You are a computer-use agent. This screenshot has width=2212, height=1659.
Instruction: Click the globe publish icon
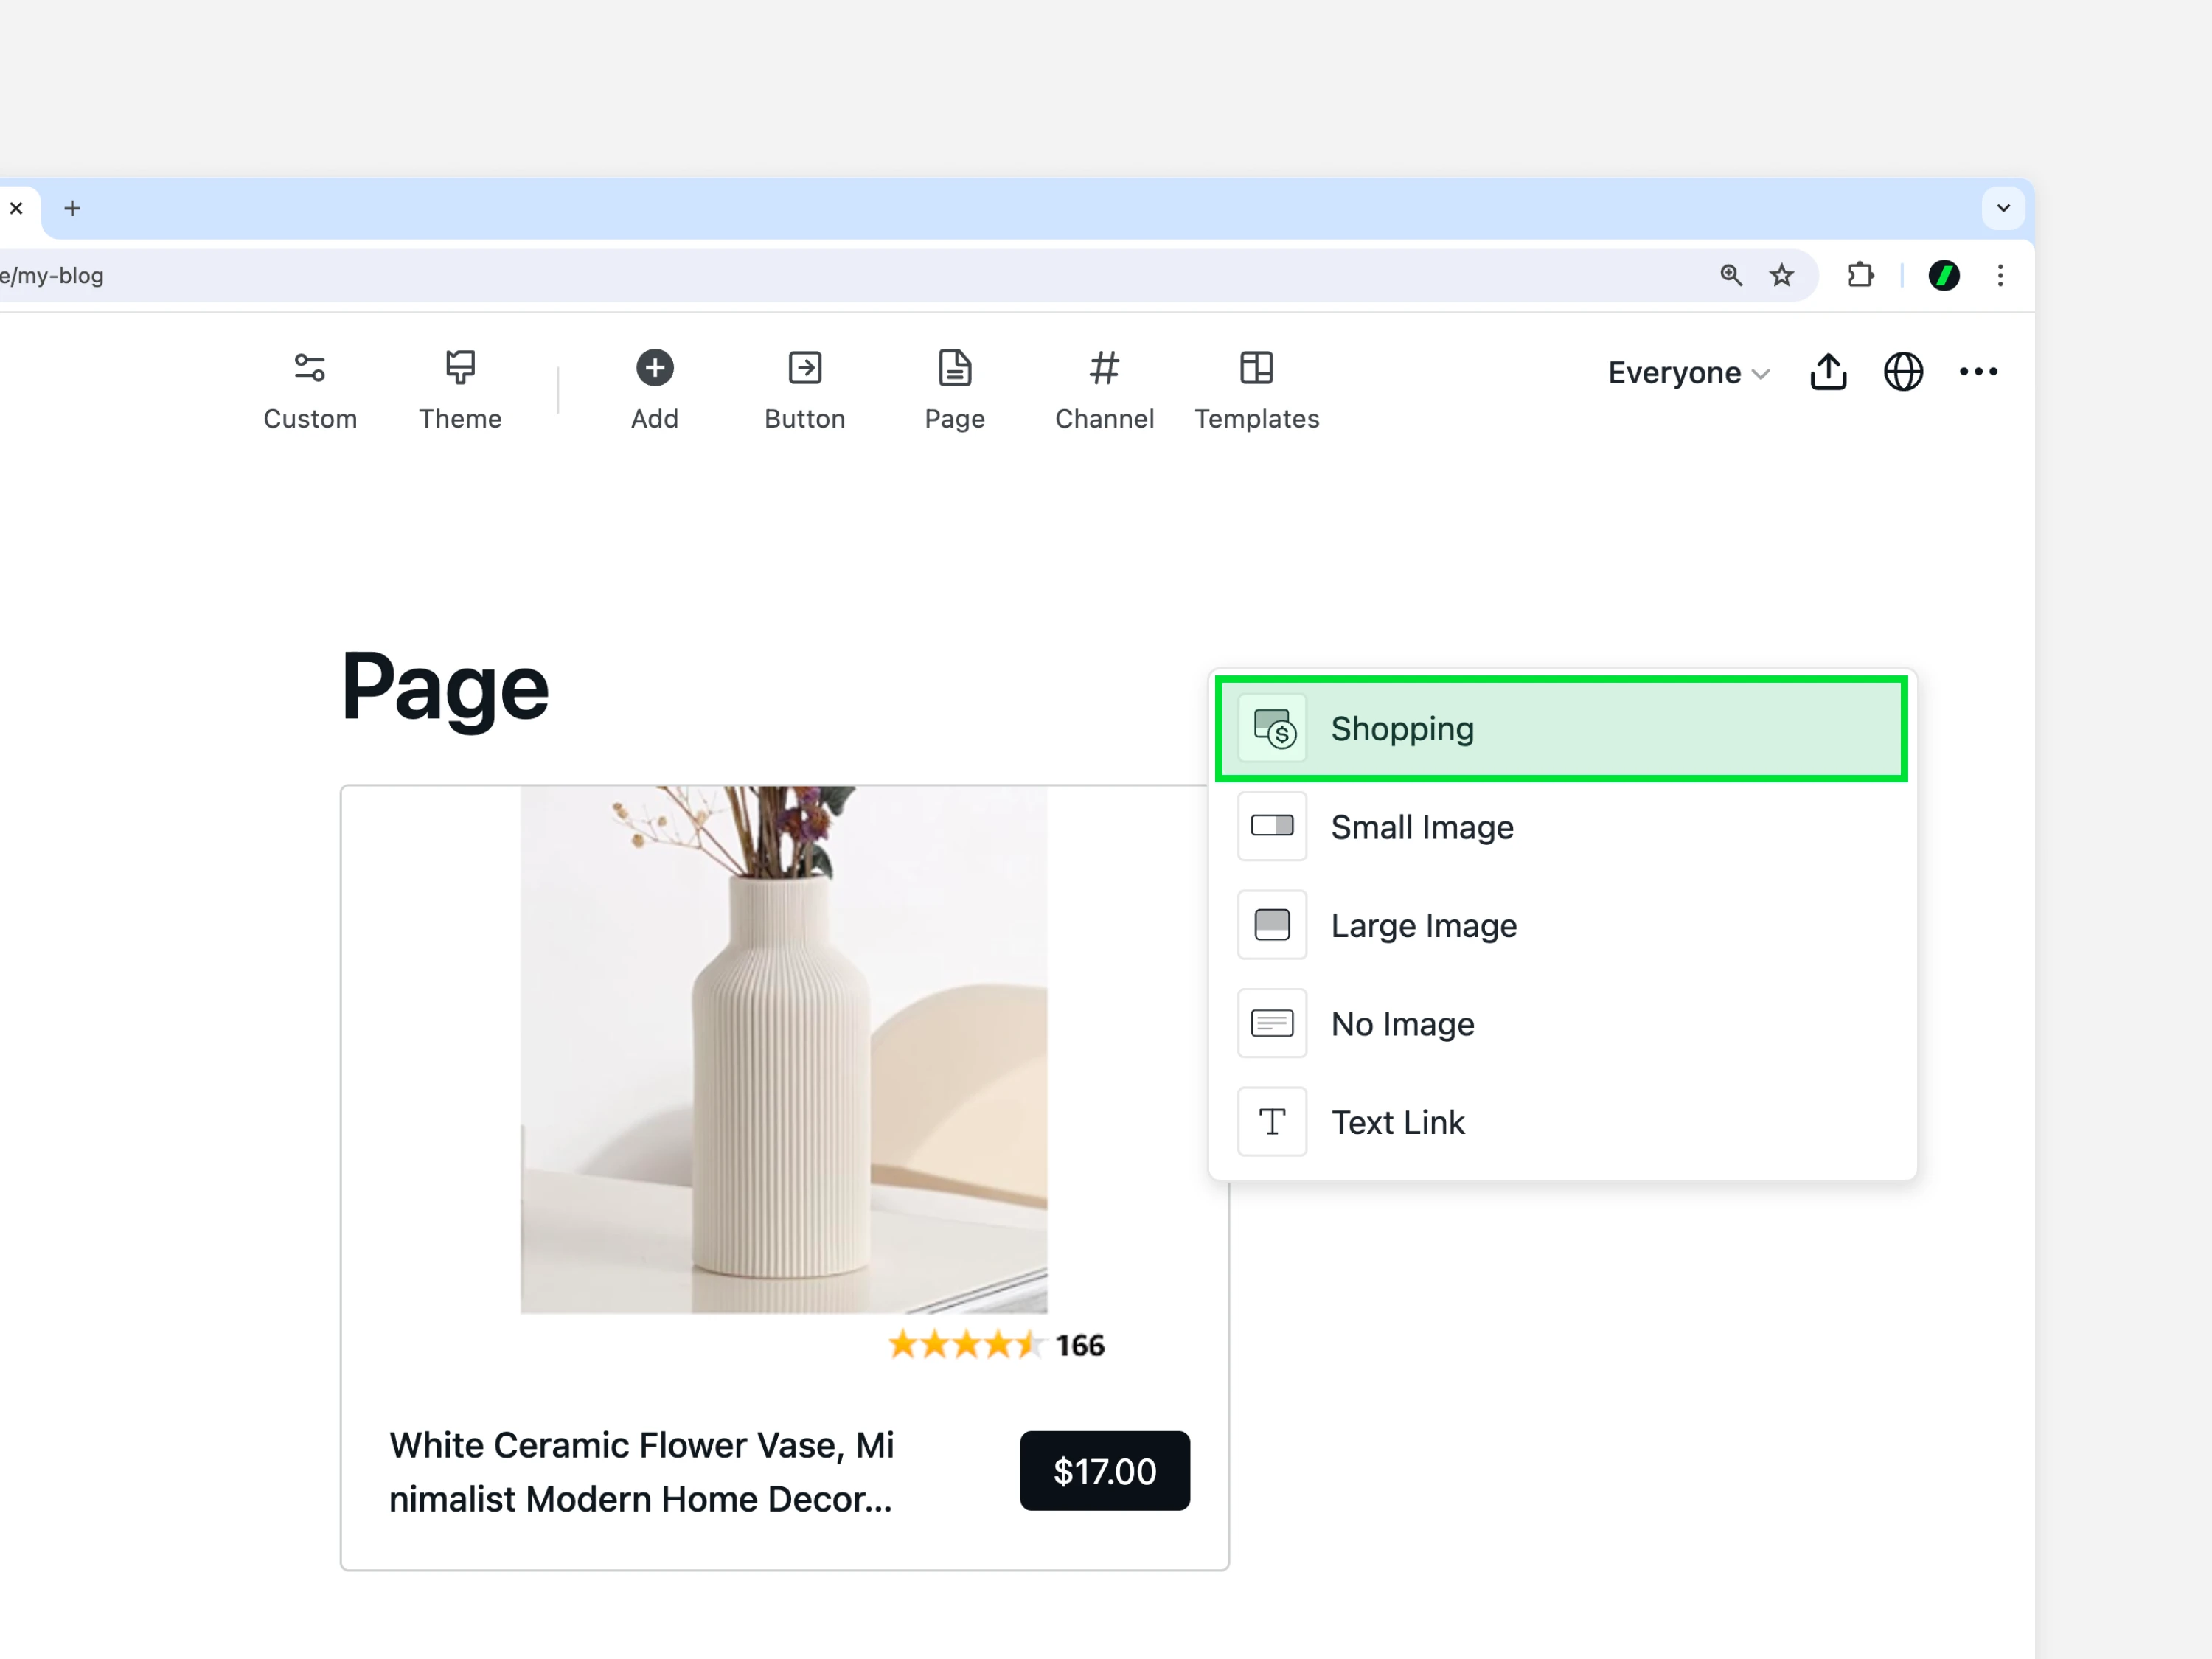(1903, 372)
